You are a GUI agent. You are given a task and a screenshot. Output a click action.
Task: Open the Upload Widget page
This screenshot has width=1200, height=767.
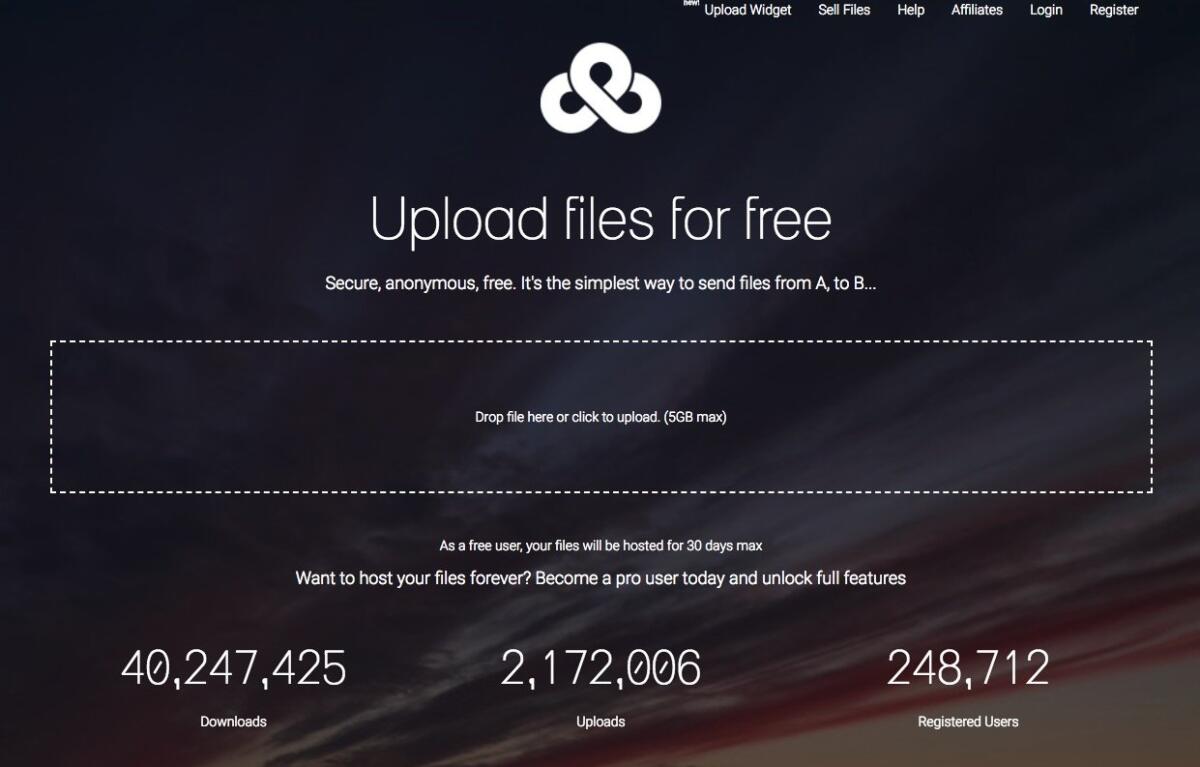747,10
